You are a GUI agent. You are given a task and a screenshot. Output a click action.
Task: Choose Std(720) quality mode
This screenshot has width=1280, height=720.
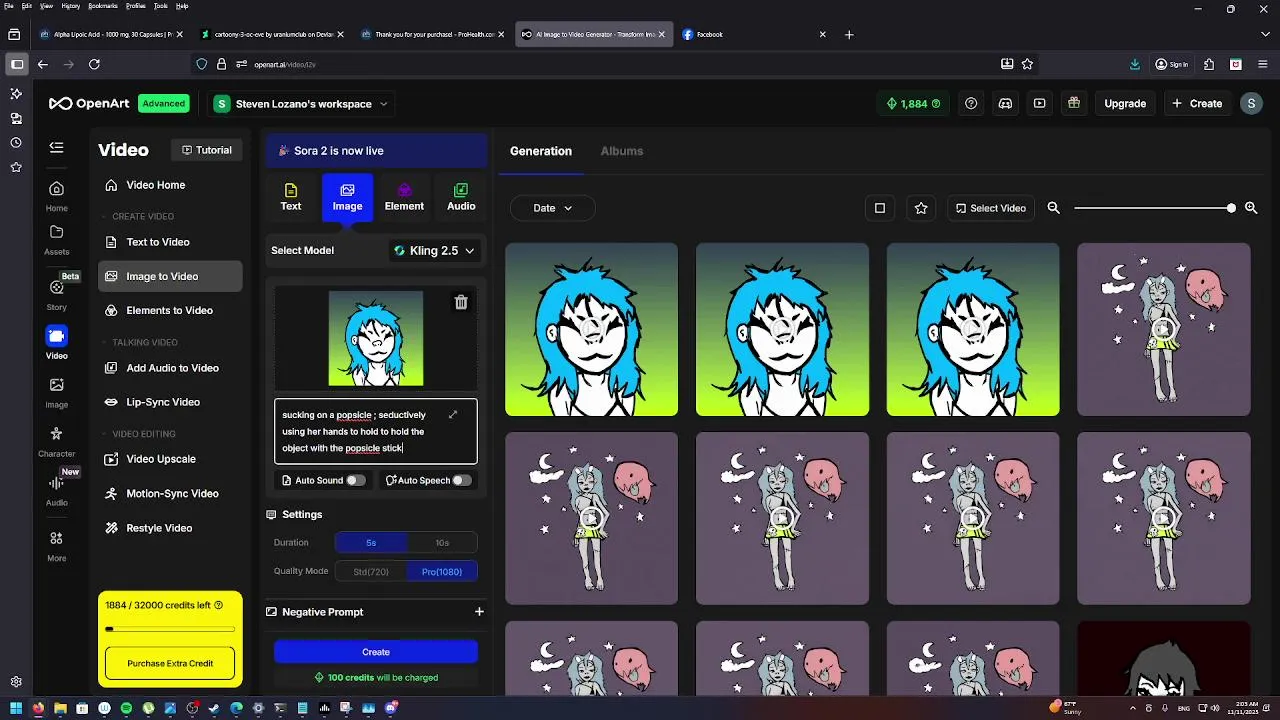point(371,572)
